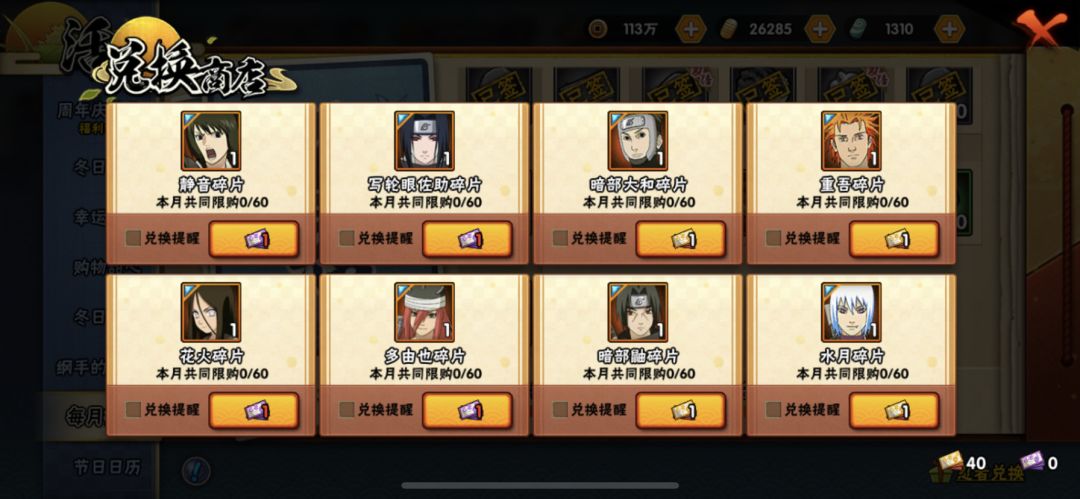Select the 水月碎片 character portrait
Screen dimensions: 1080x499
point(851,312)
